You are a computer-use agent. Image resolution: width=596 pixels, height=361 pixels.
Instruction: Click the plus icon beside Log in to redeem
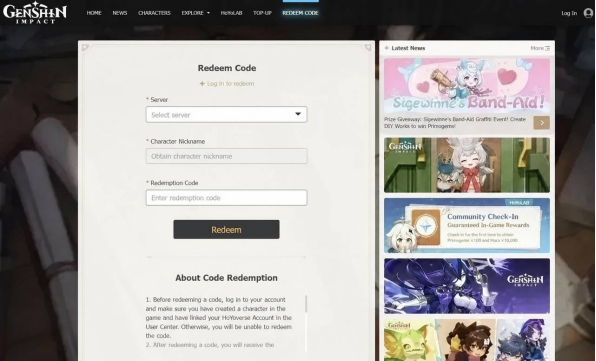pos(202,84)
